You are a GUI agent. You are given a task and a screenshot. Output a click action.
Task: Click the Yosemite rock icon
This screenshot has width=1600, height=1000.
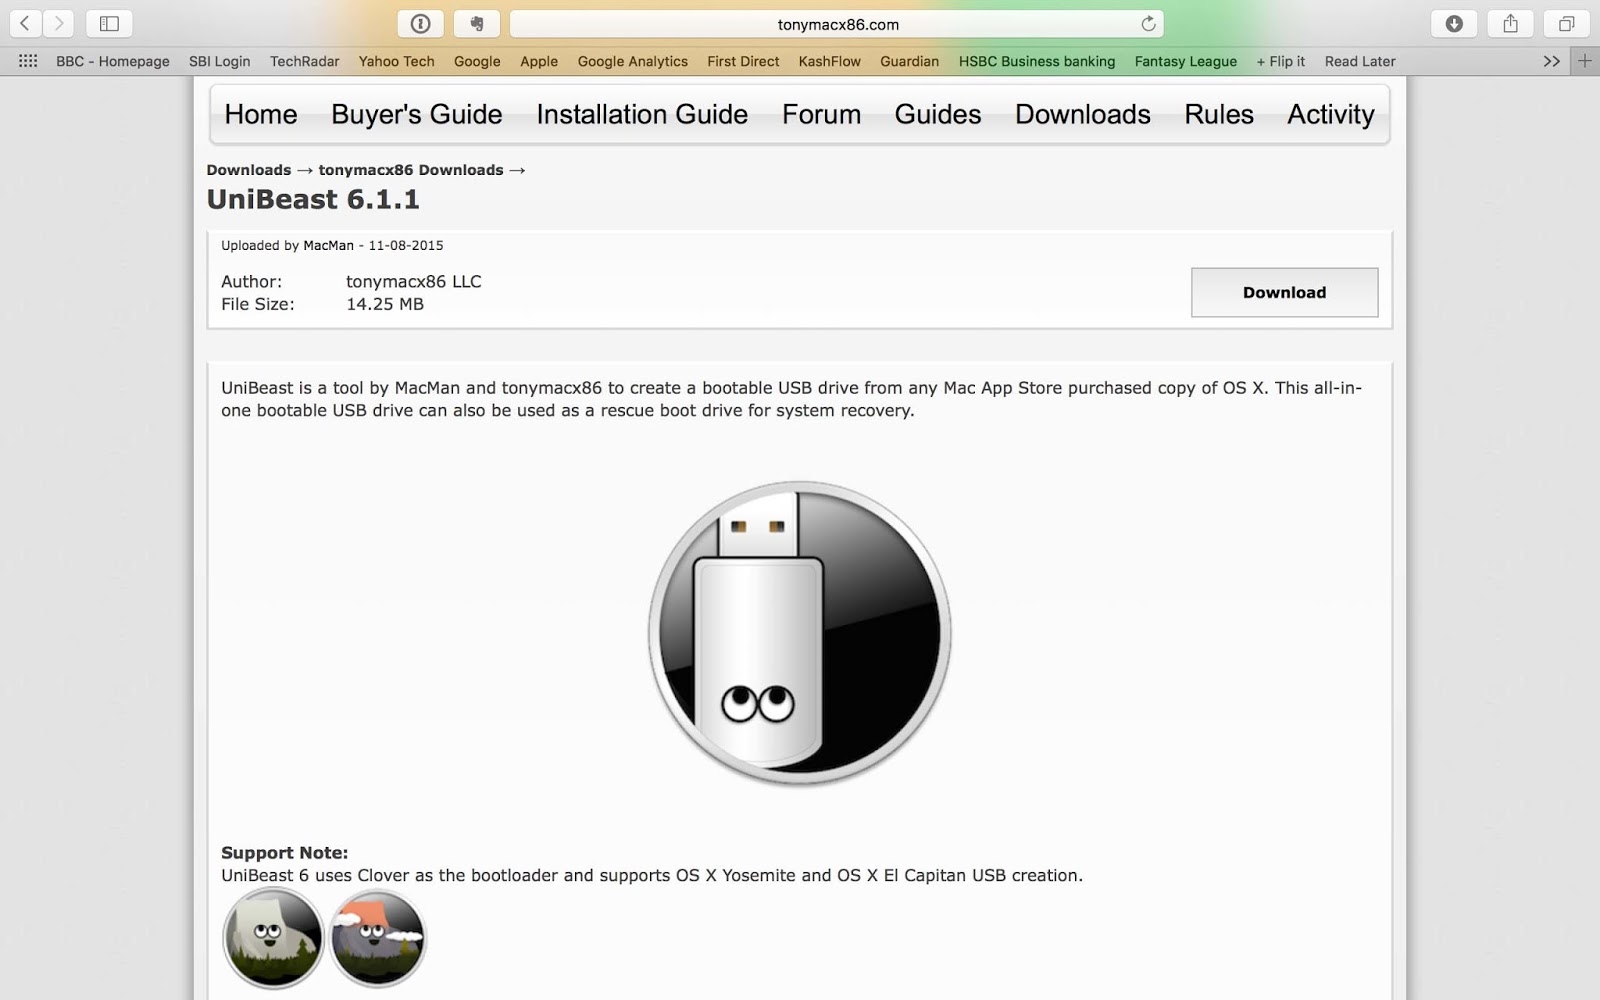(273, 938)
